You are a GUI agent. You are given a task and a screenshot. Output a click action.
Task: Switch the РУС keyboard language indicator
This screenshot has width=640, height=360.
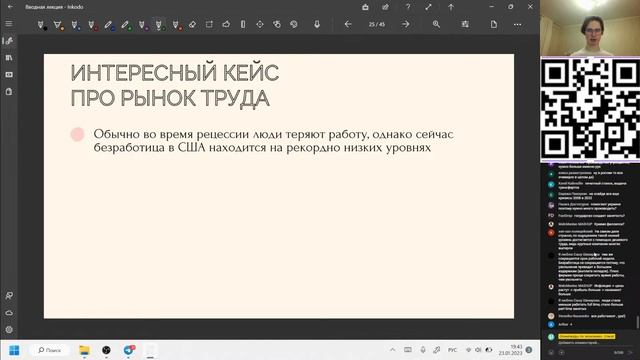[x=452, y=350]
